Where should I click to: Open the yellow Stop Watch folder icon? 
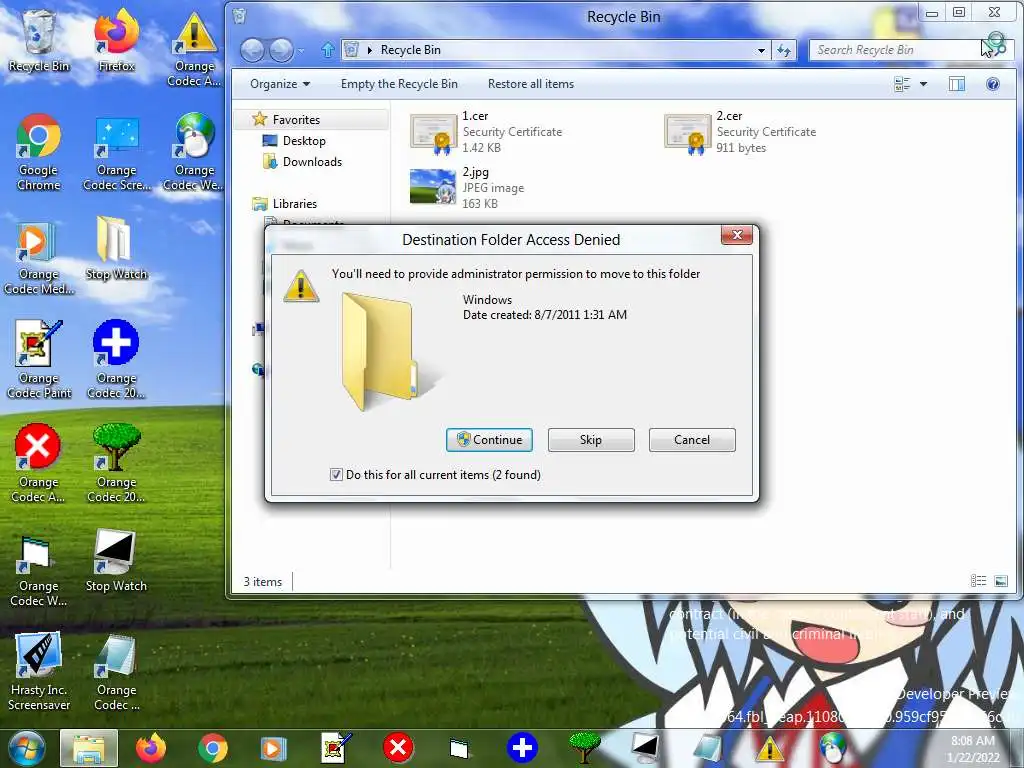[x=116, y=248]
